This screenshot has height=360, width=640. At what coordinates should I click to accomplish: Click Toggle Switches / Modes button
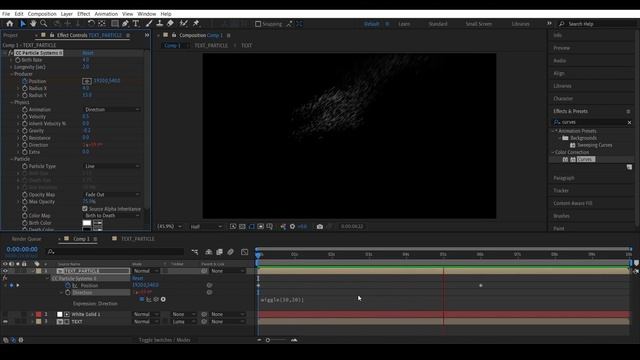point(164,340)
